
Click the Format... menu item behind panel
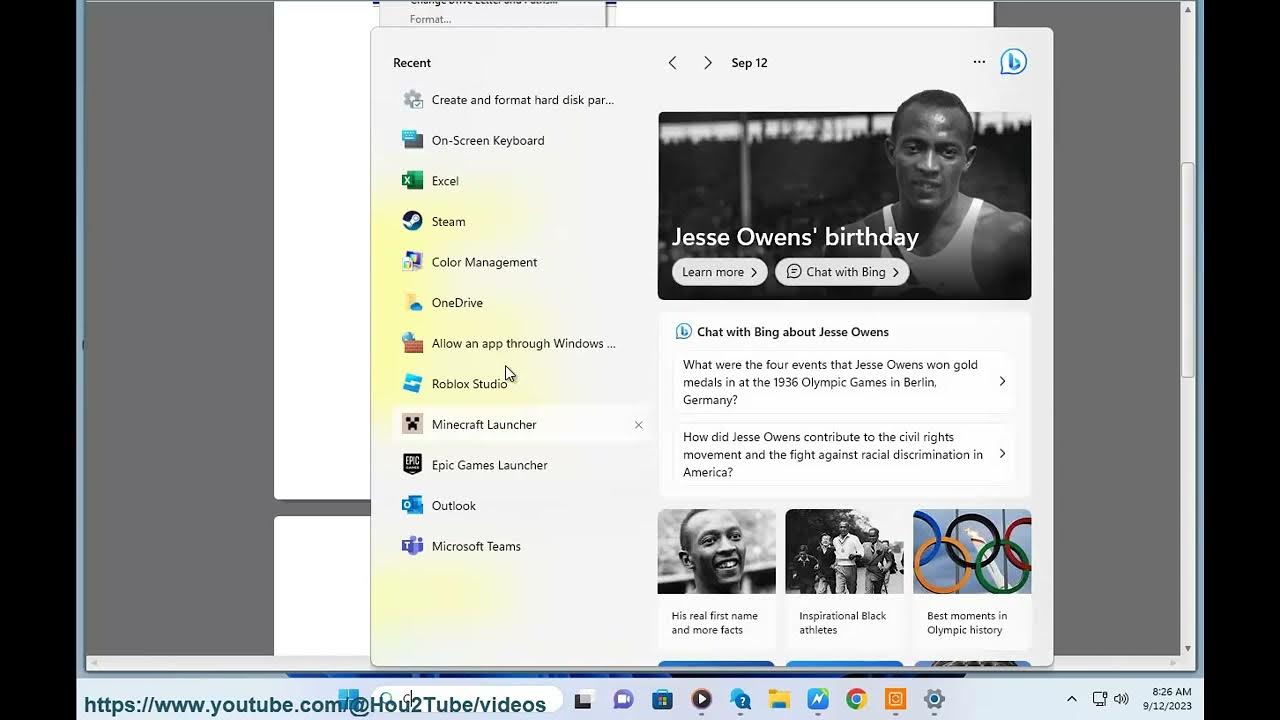(x=430, y=19)
